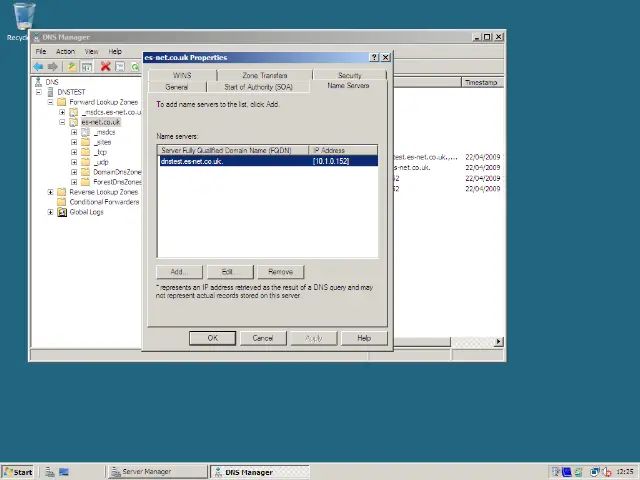Click the Server Manager quick launch icon
This screenshot has height=480, width=640.
[50, 472]
